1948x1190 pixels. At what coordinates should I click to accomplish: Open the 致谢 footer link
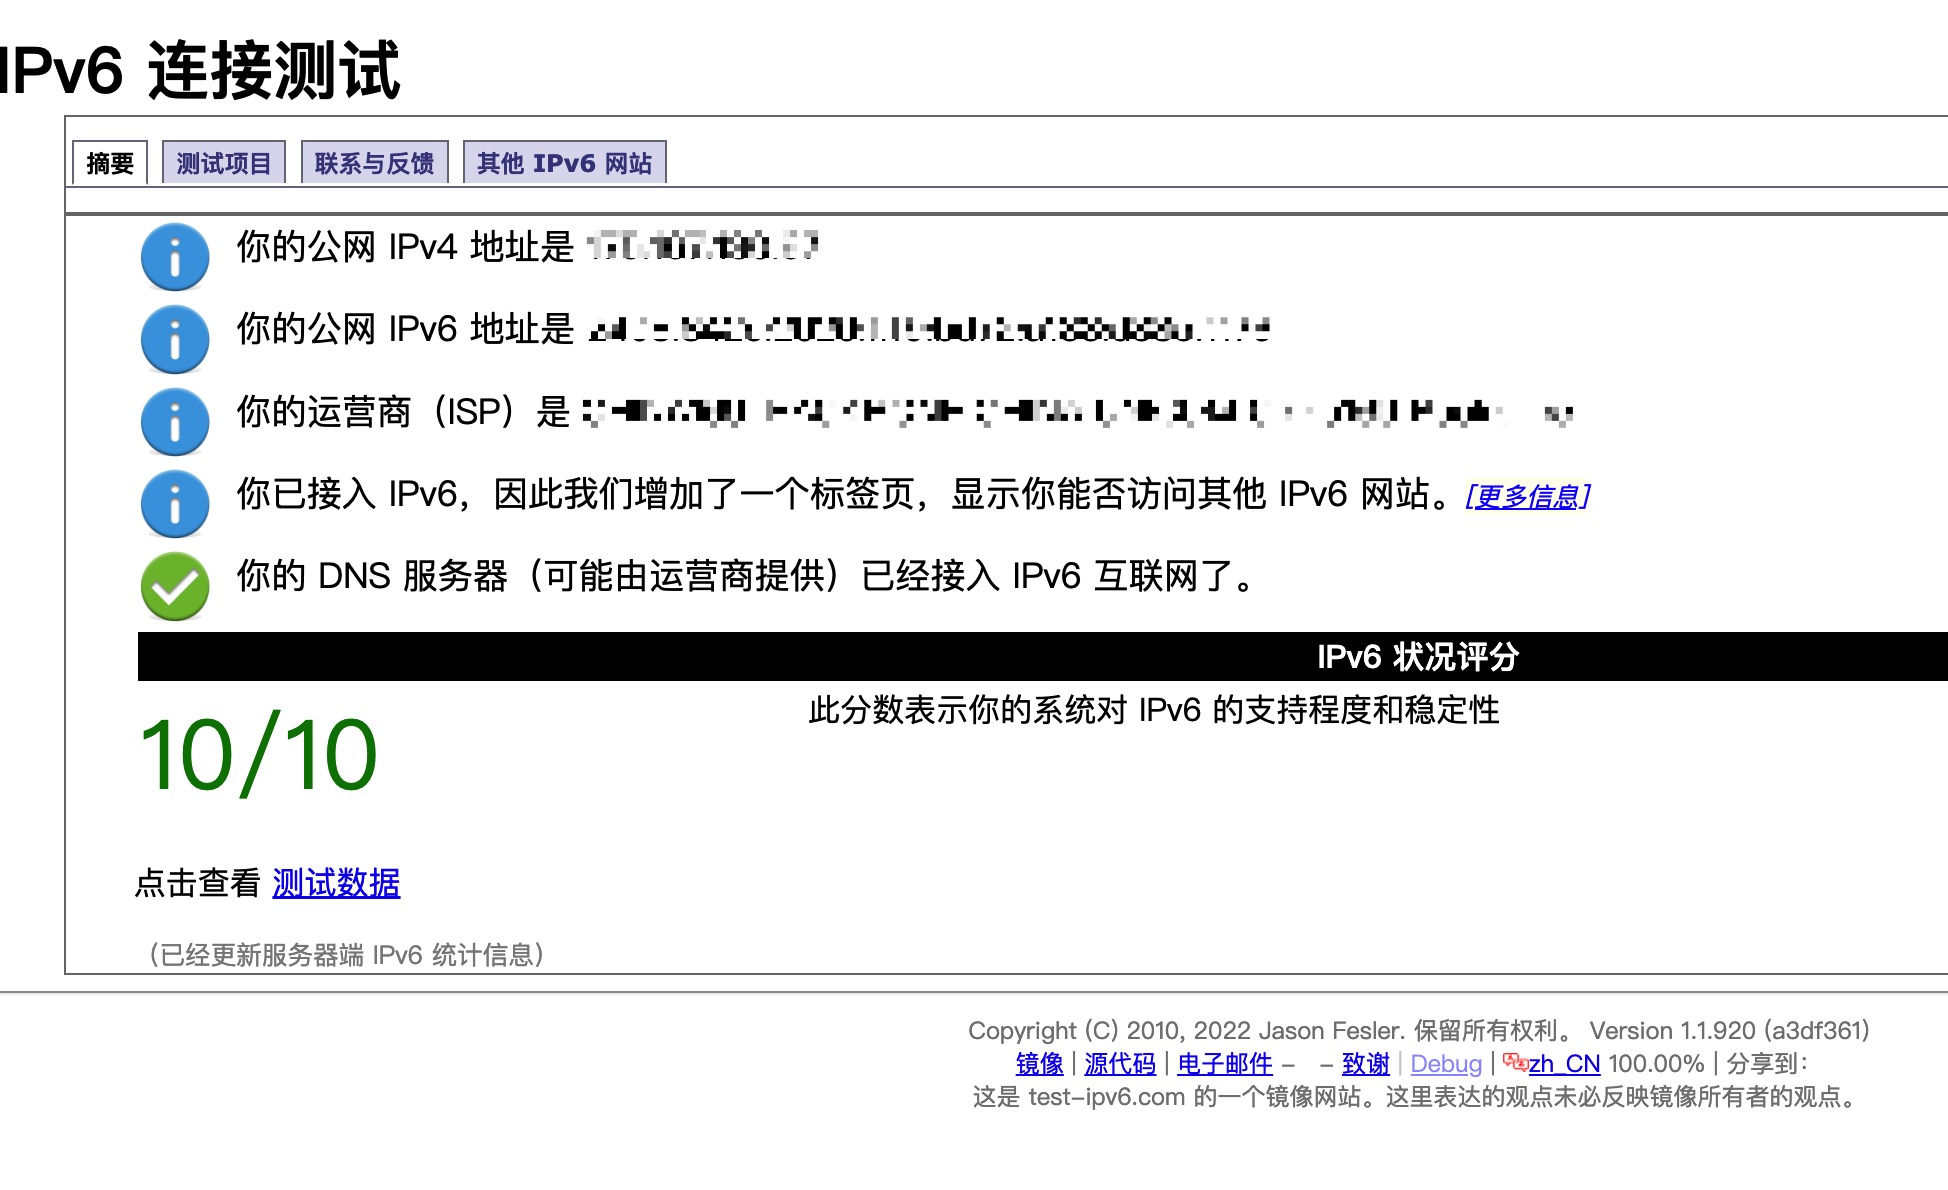coord(1365,1064)
